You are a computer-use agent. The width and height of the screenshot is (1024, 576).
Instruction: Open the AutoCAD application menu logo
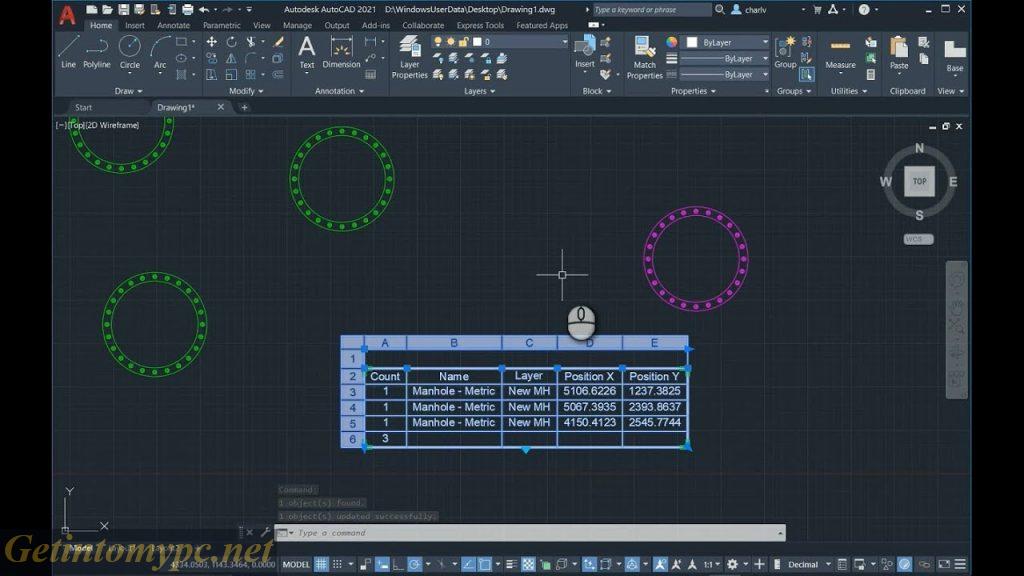(67, 14)
